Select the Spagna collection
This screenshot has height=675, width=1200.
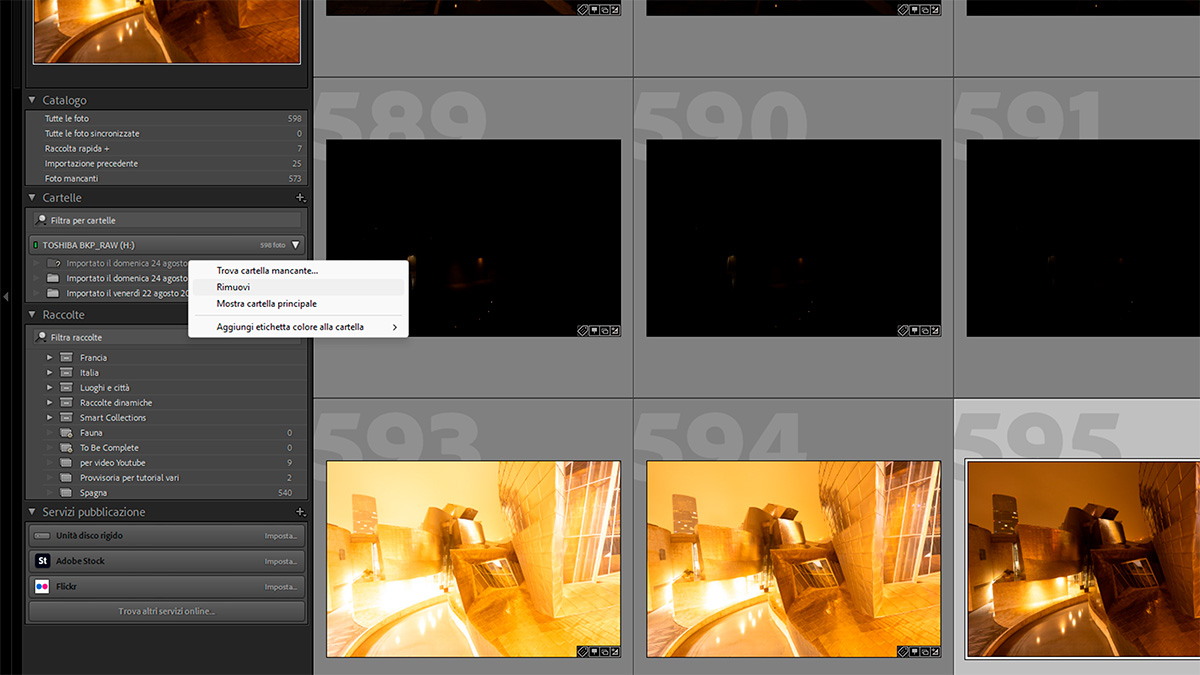(167, 492)
